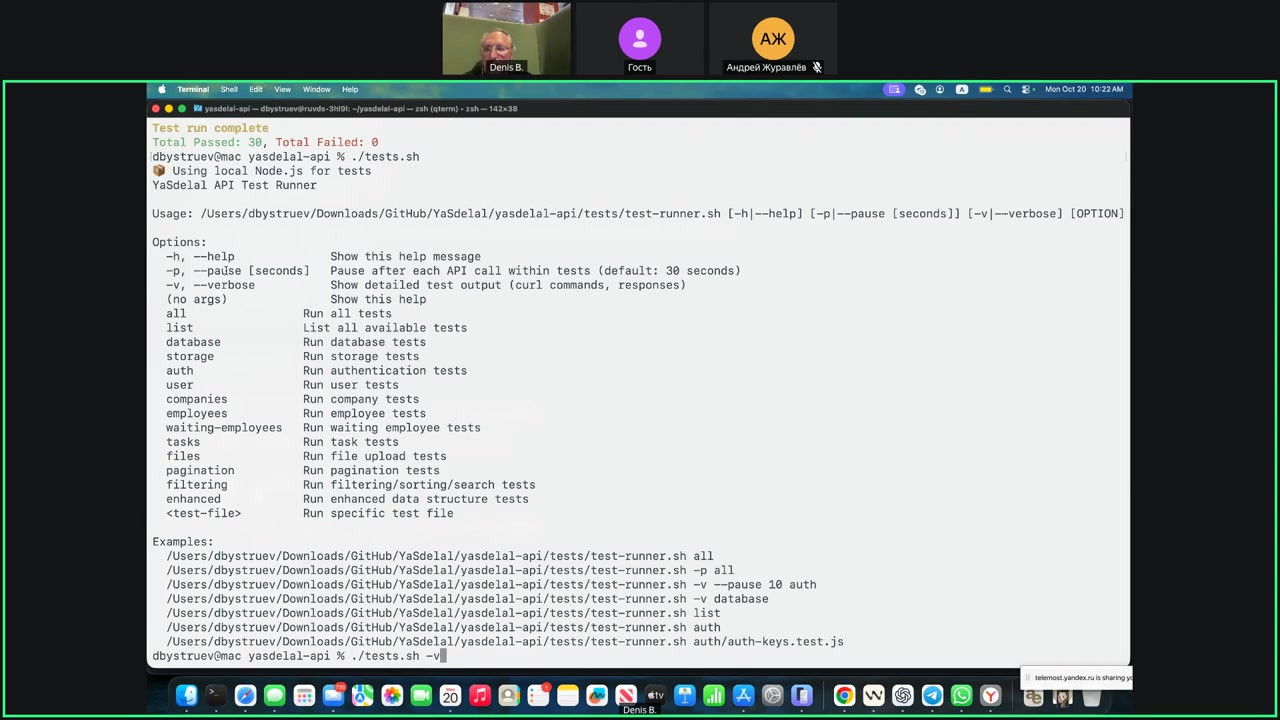Viewport: 1280px width, 720px height.
Task: Open the Window menu in the menu bar
Action: [x=316, y=89]
